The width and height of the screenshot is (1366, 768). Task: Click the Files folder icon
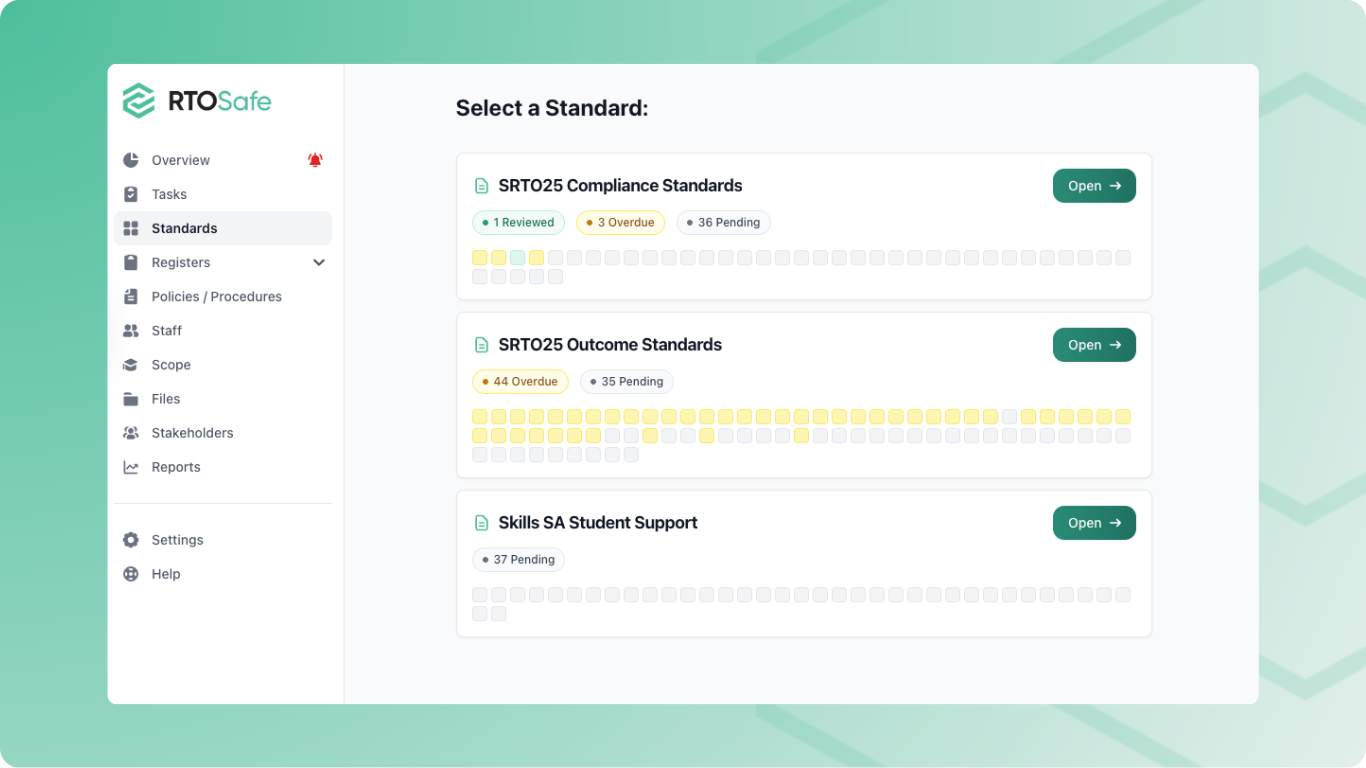[131, 399]
